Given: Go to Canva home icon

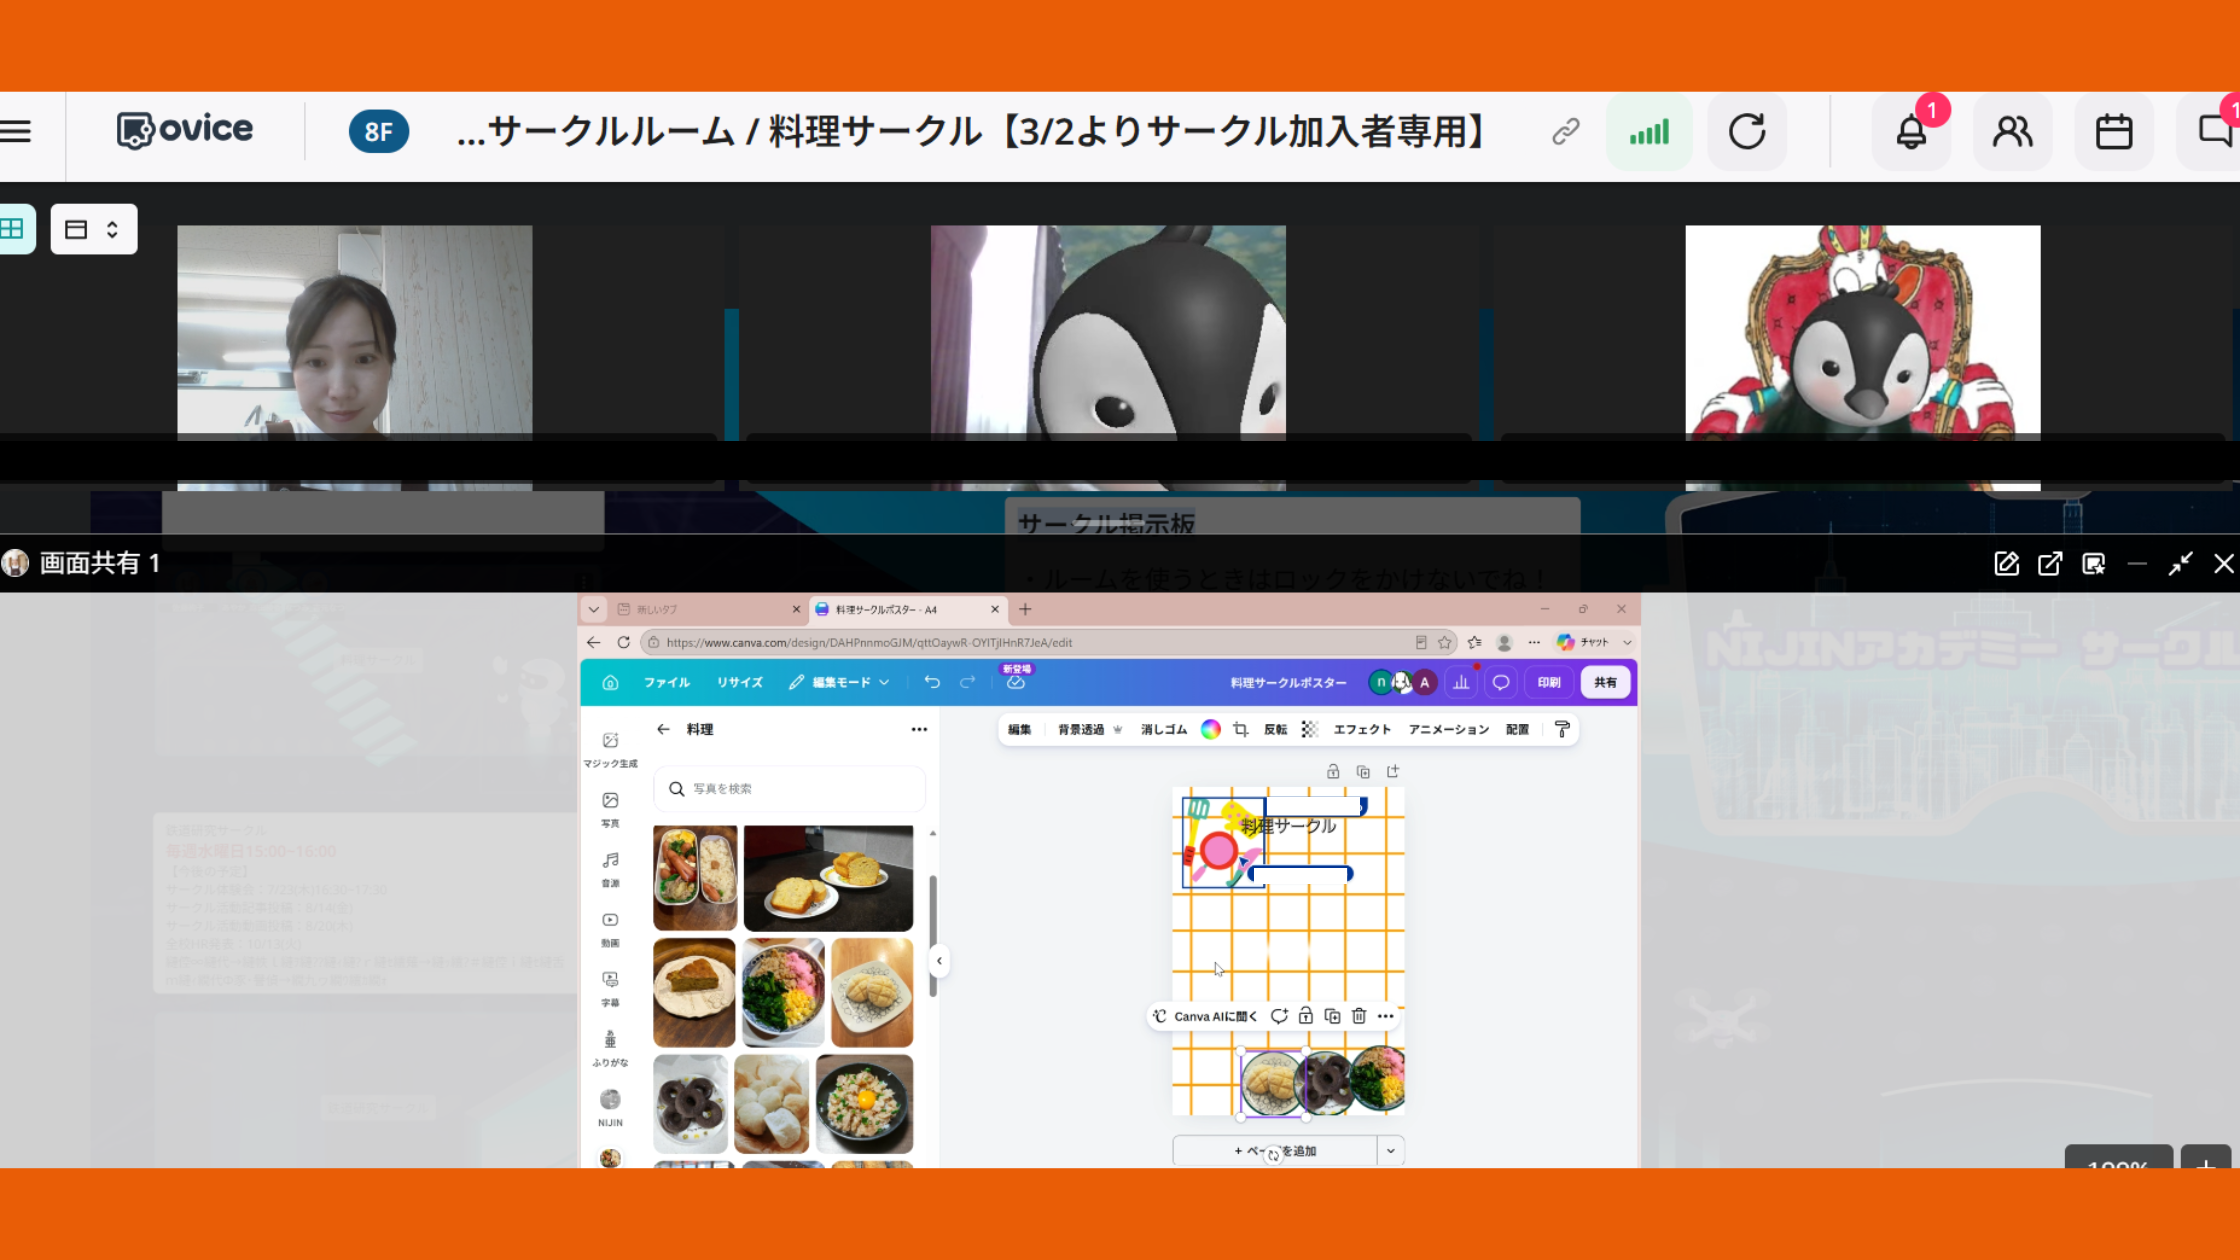Looking at the screenshot, I should pos(610,682).
